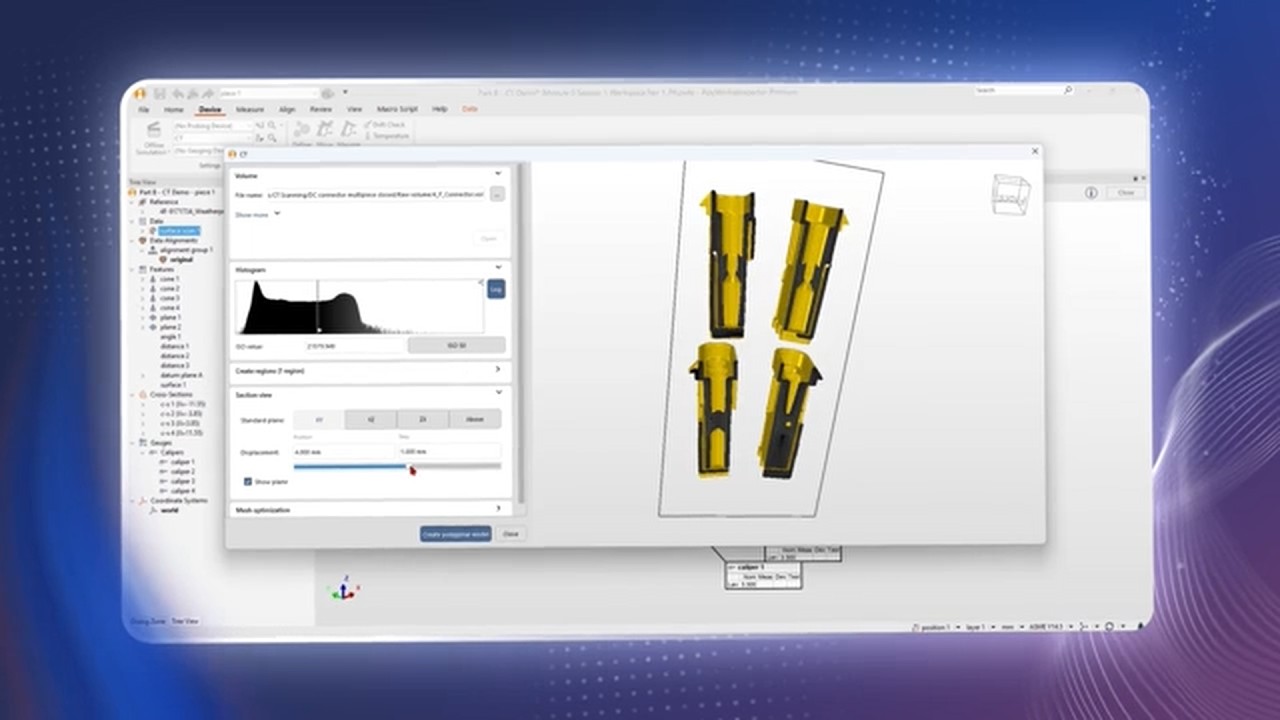Close the CT dialog with the X
Screen dimensions: 1280x720
tap(1034, 152)
